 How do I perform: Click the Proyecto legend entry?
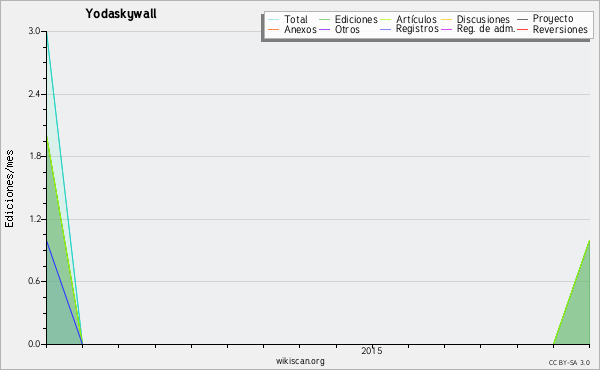coord(545,19)
